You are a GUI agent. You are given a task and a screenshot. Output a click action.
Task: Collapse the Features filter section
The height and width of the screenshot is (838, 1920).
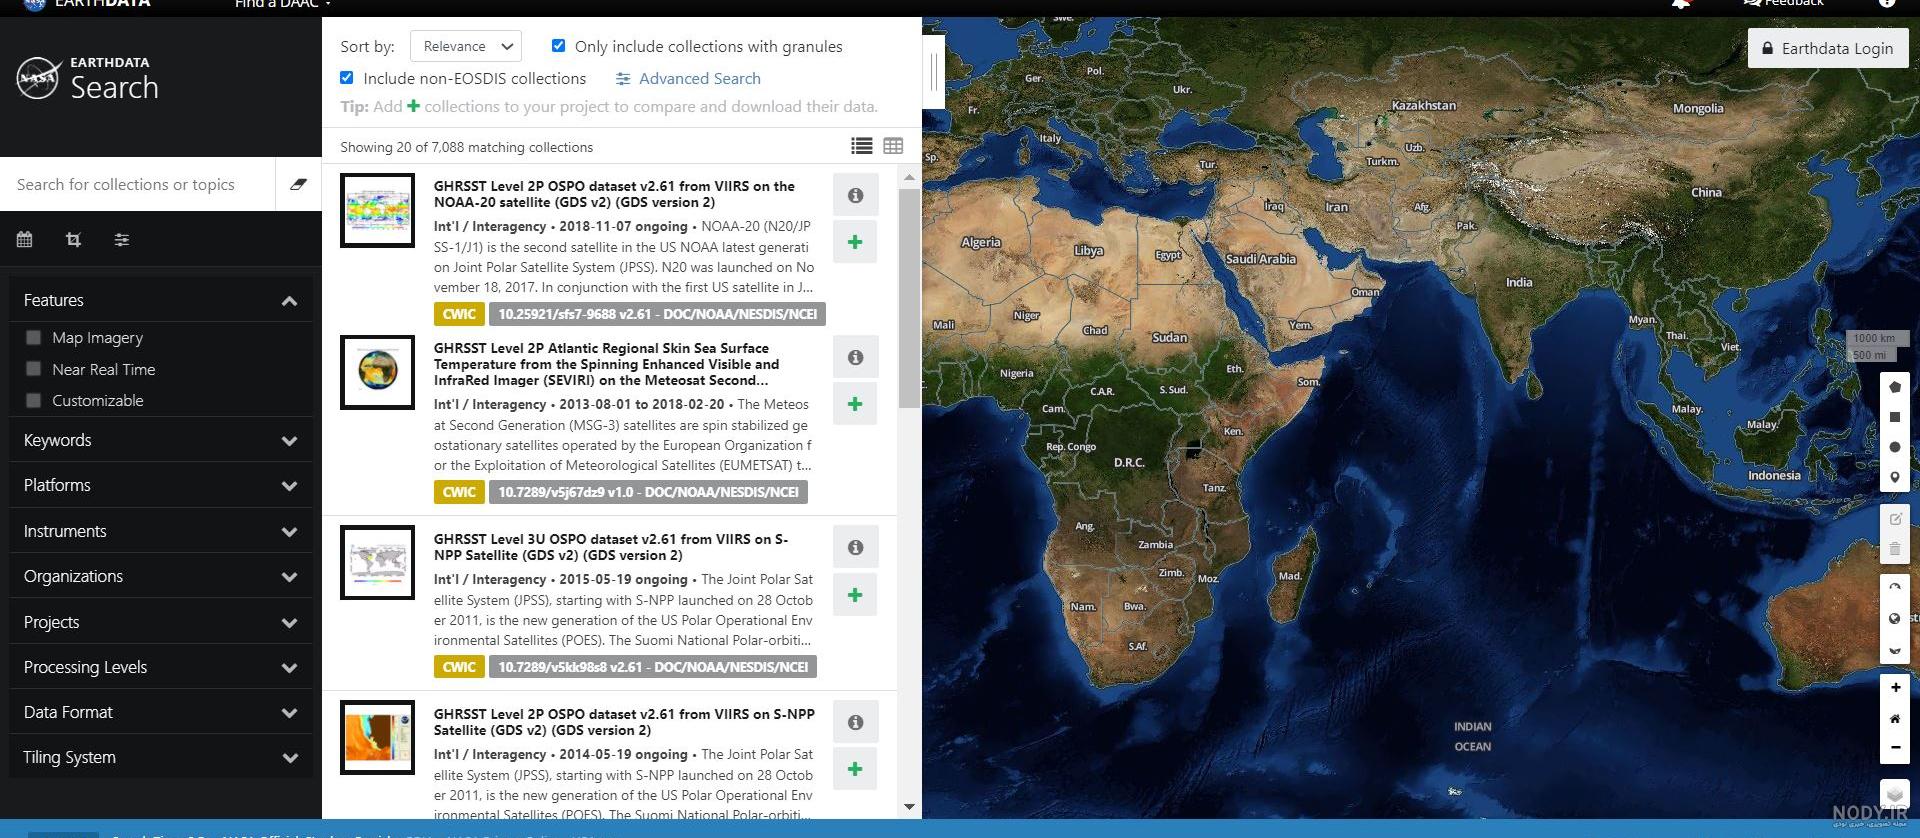pyautogui.click(x=160, y=300)
